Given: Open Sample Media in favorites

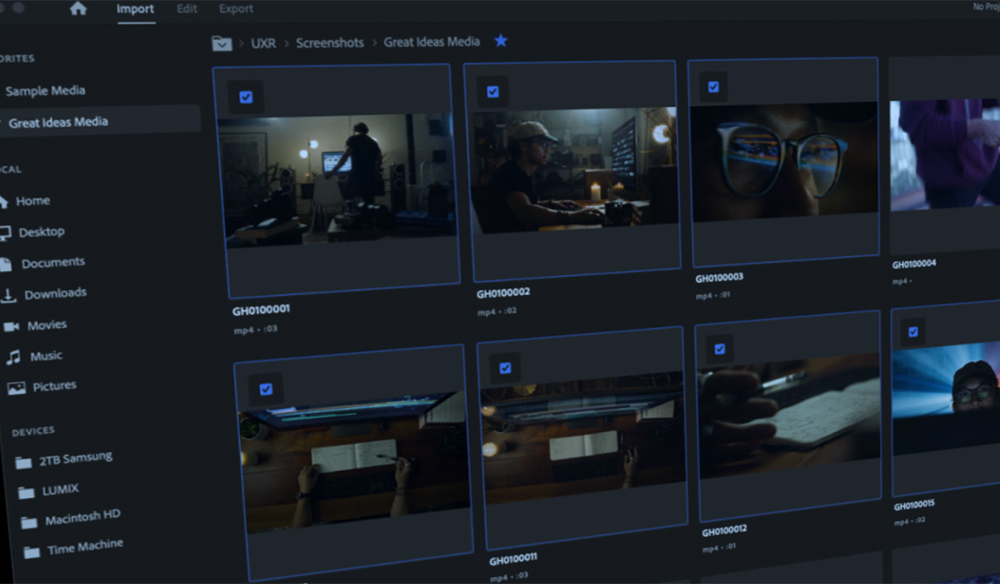Looking at the screenshot, I should point(45,91).
